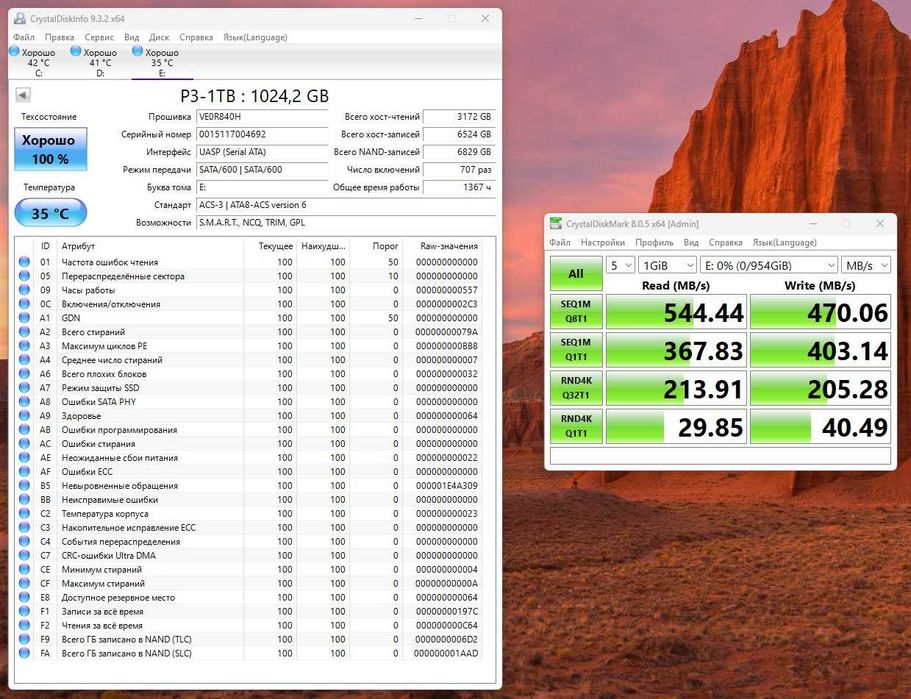Image resolution: width=911 pixels, height=699 pixels.
Task: Open Файл menu in CrystalDiskInfo
Action: 24,37
